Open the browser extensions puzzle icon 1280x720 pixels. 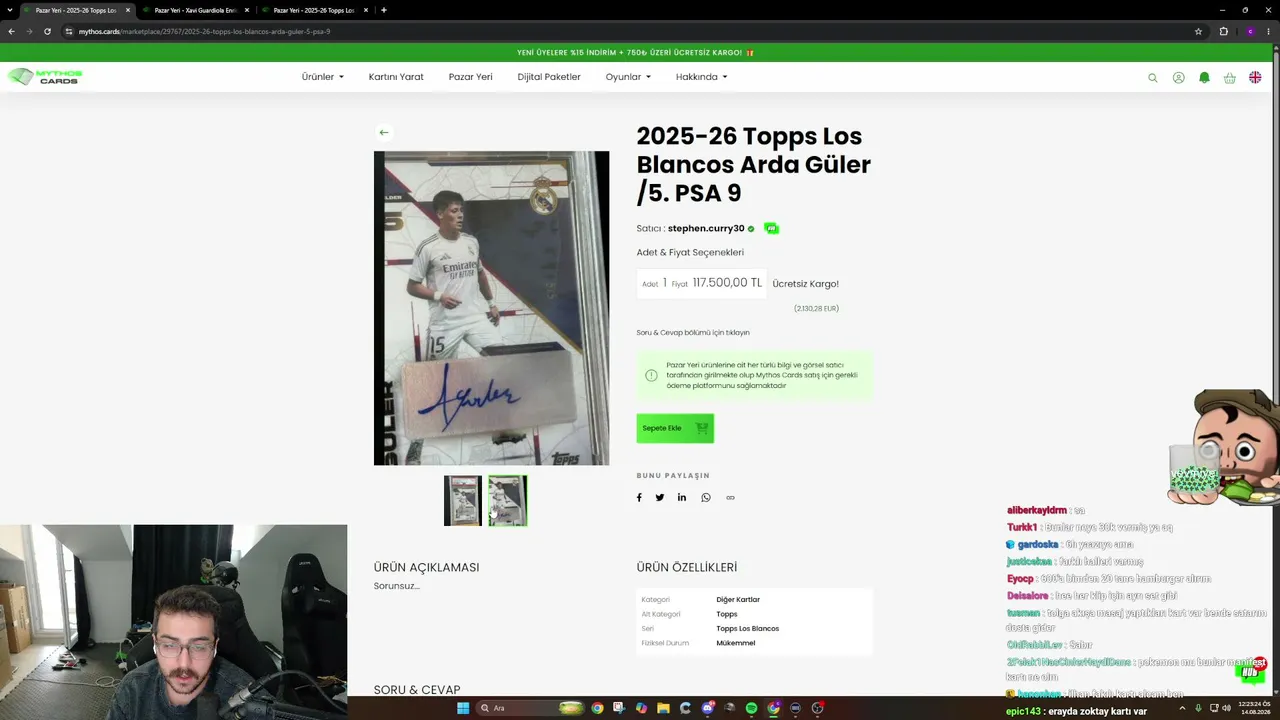pos(1223,31)
